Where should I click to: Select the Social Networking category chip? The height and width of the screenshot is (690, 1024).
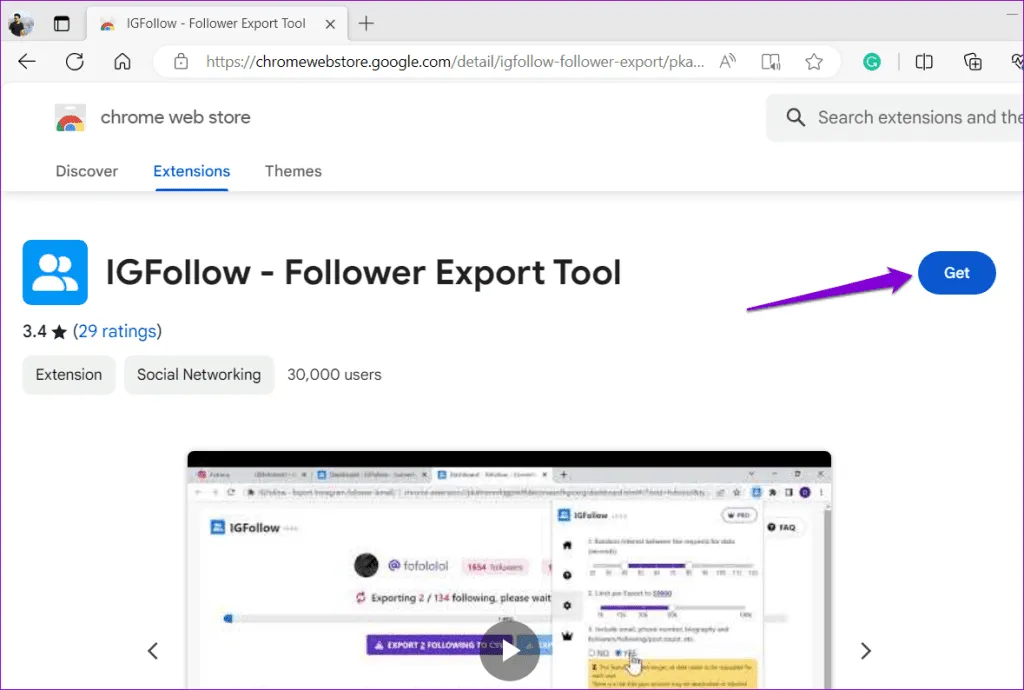point(199,375)
